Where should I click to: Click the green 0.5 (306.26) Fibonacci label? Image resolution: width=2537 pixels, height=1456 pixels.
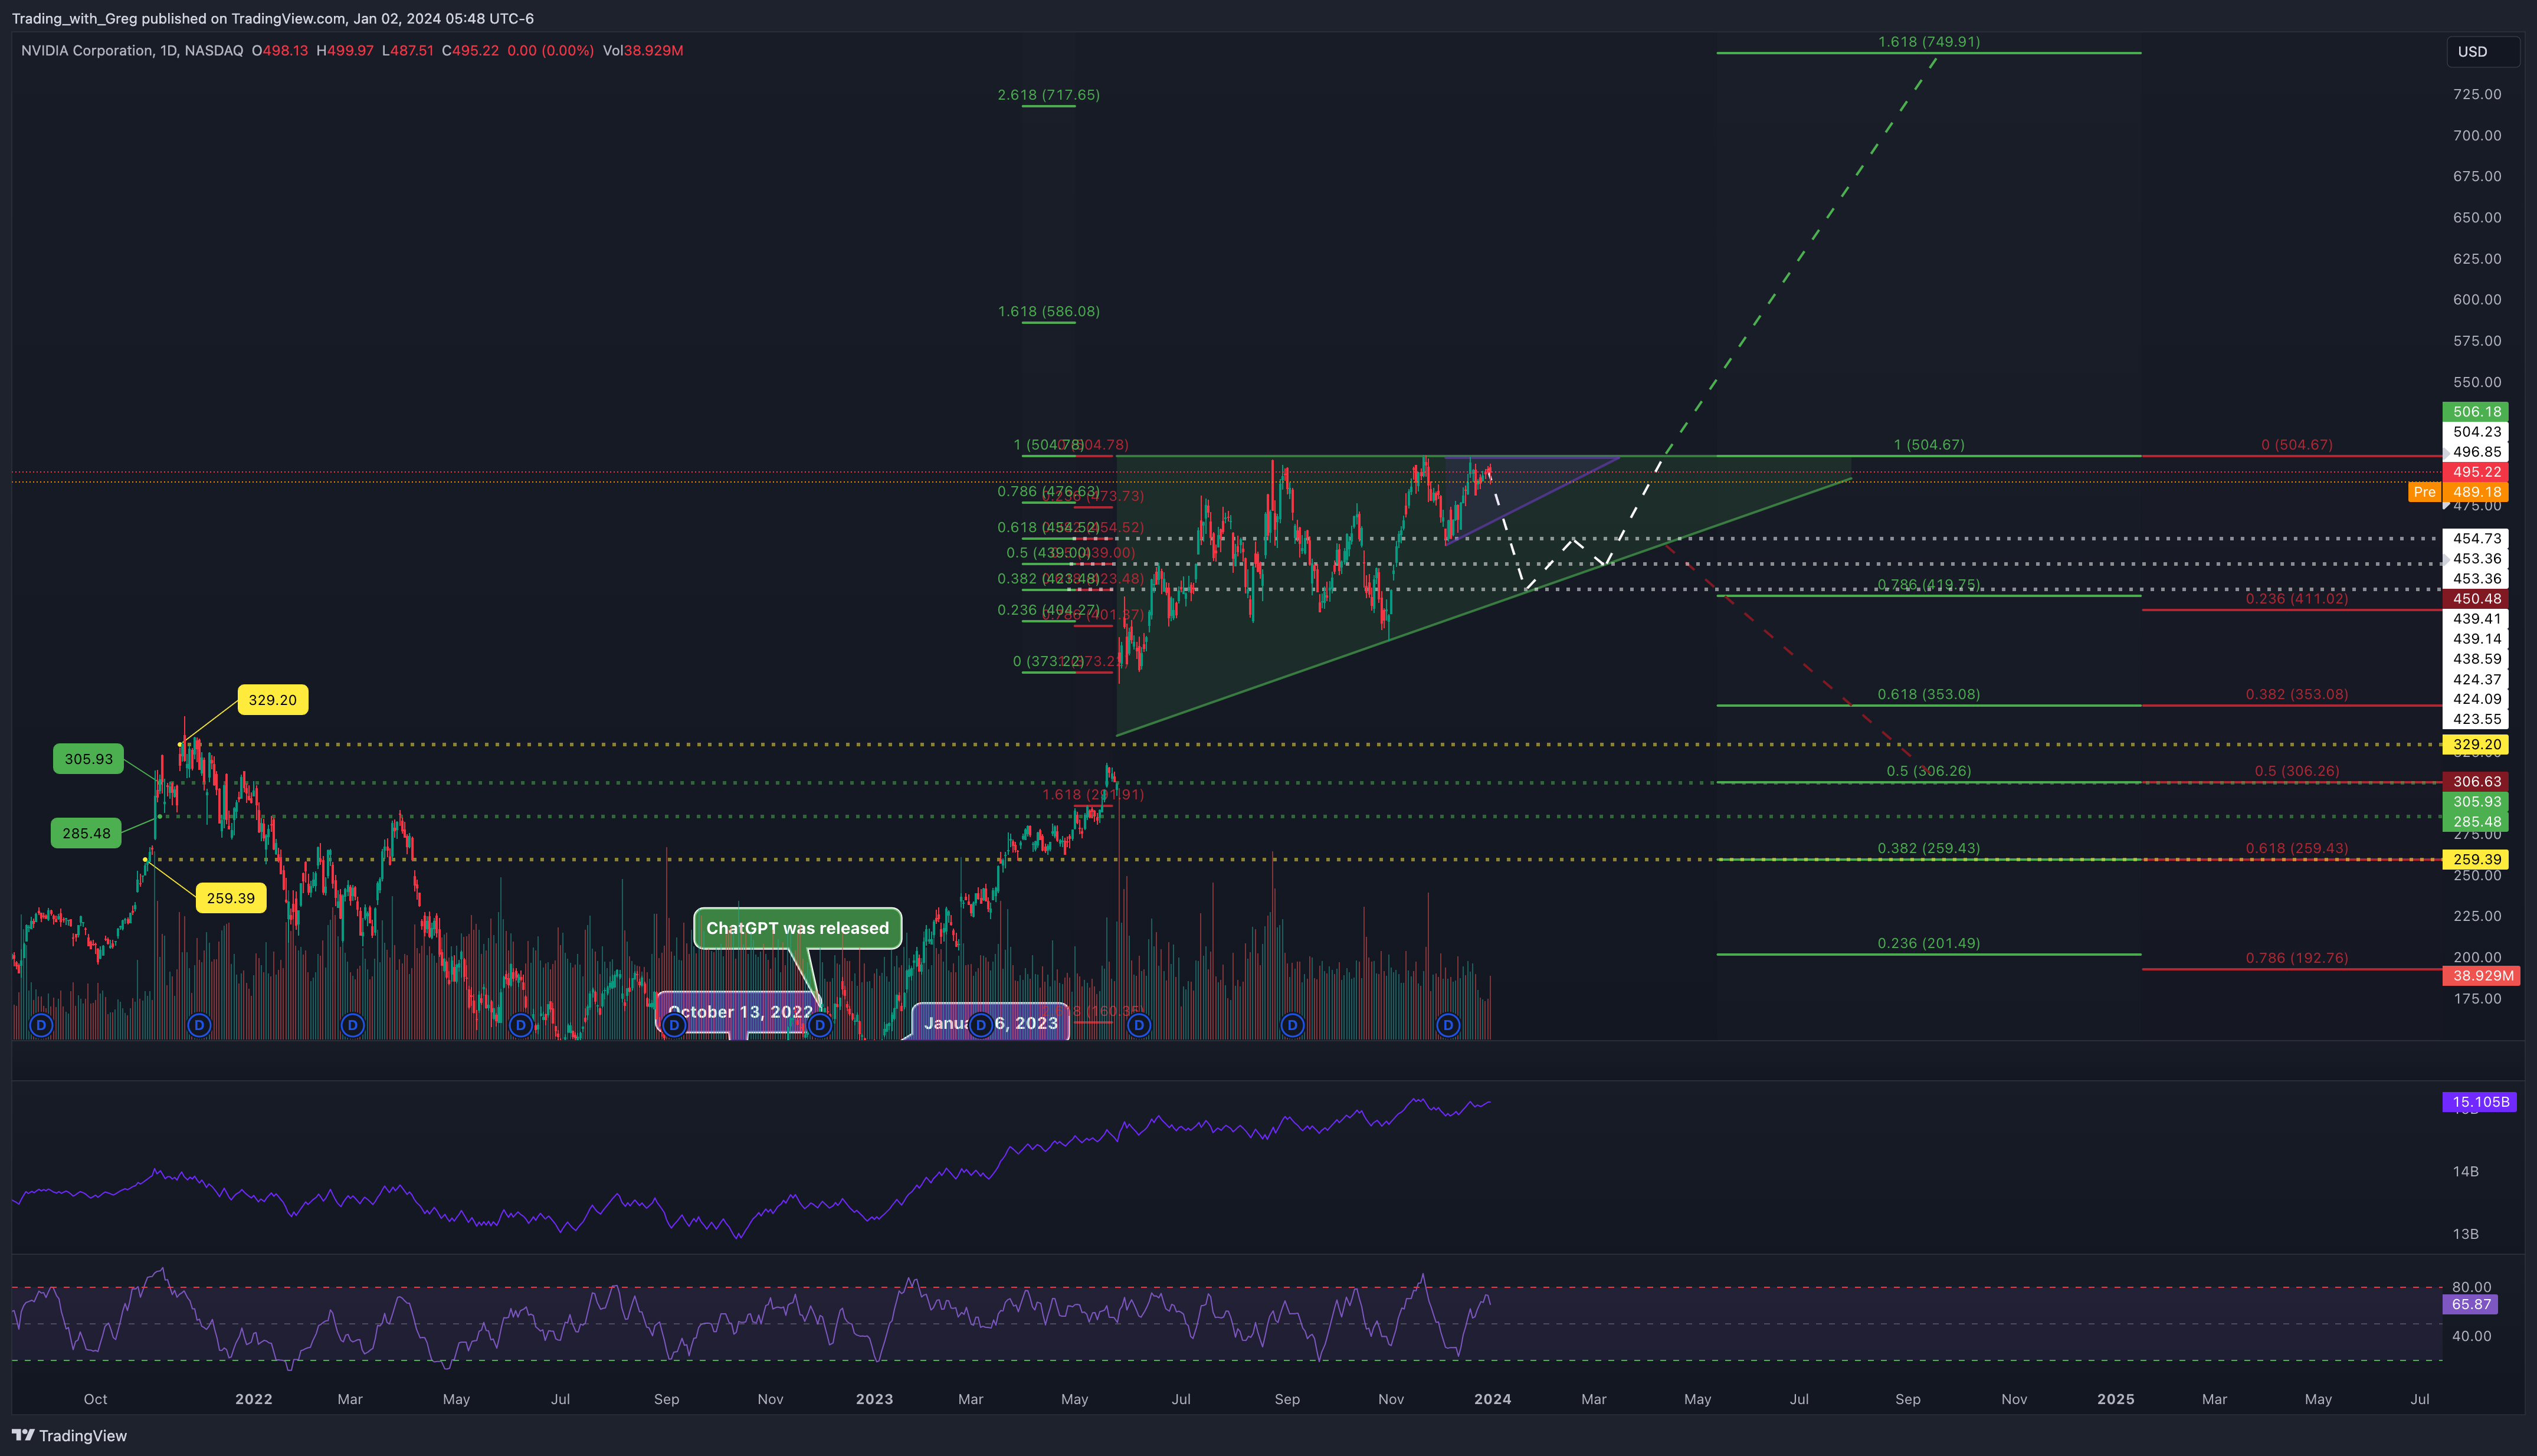click(x=1929, y=771)
